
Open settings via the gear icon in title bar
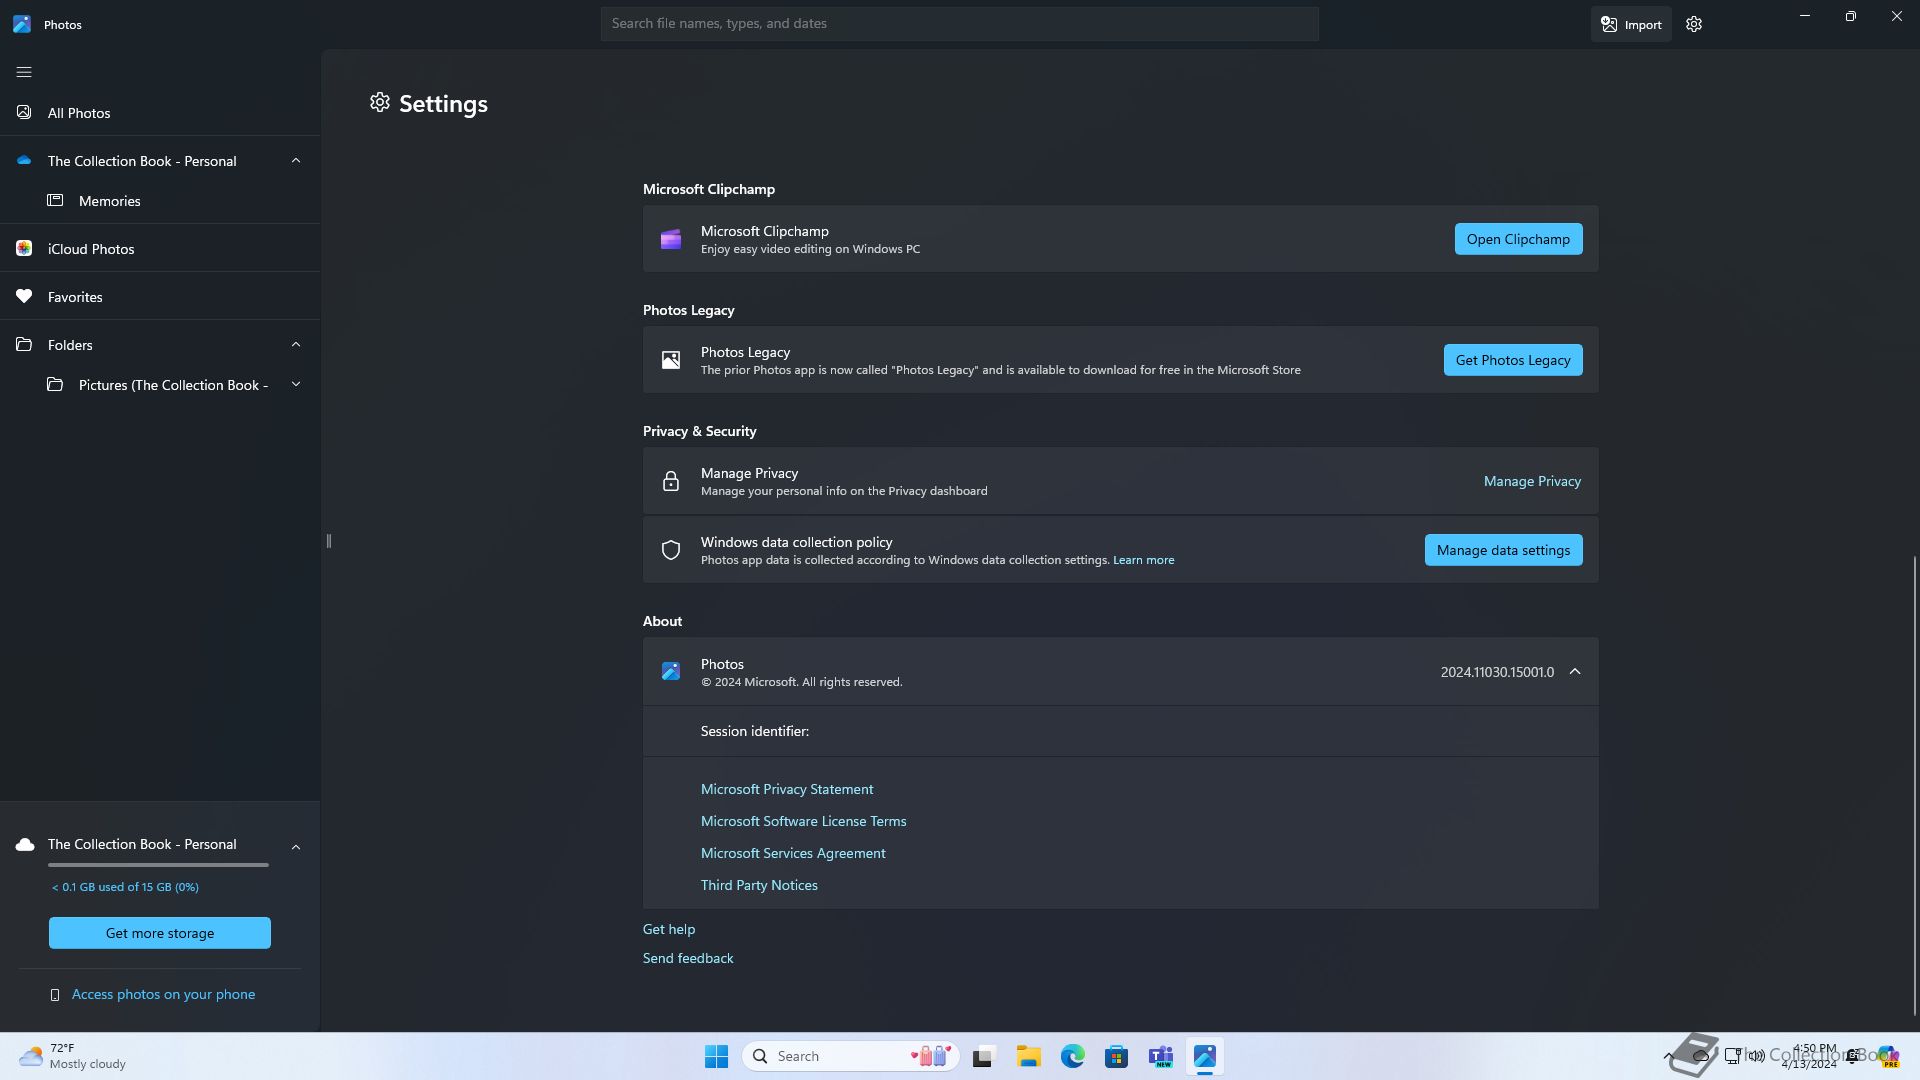1694,24
